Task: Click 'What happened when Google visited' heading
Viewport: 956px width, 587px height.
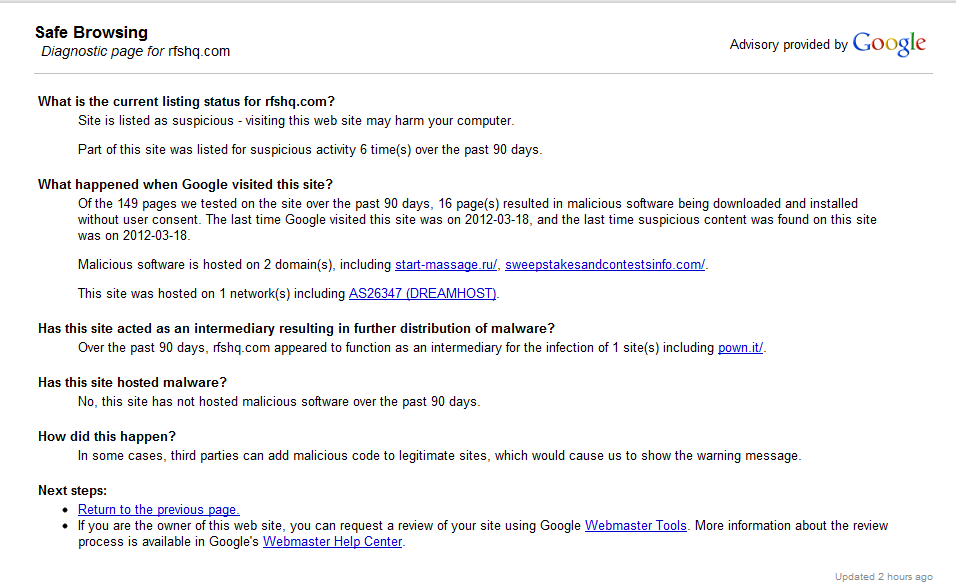Action: [185, 185]
